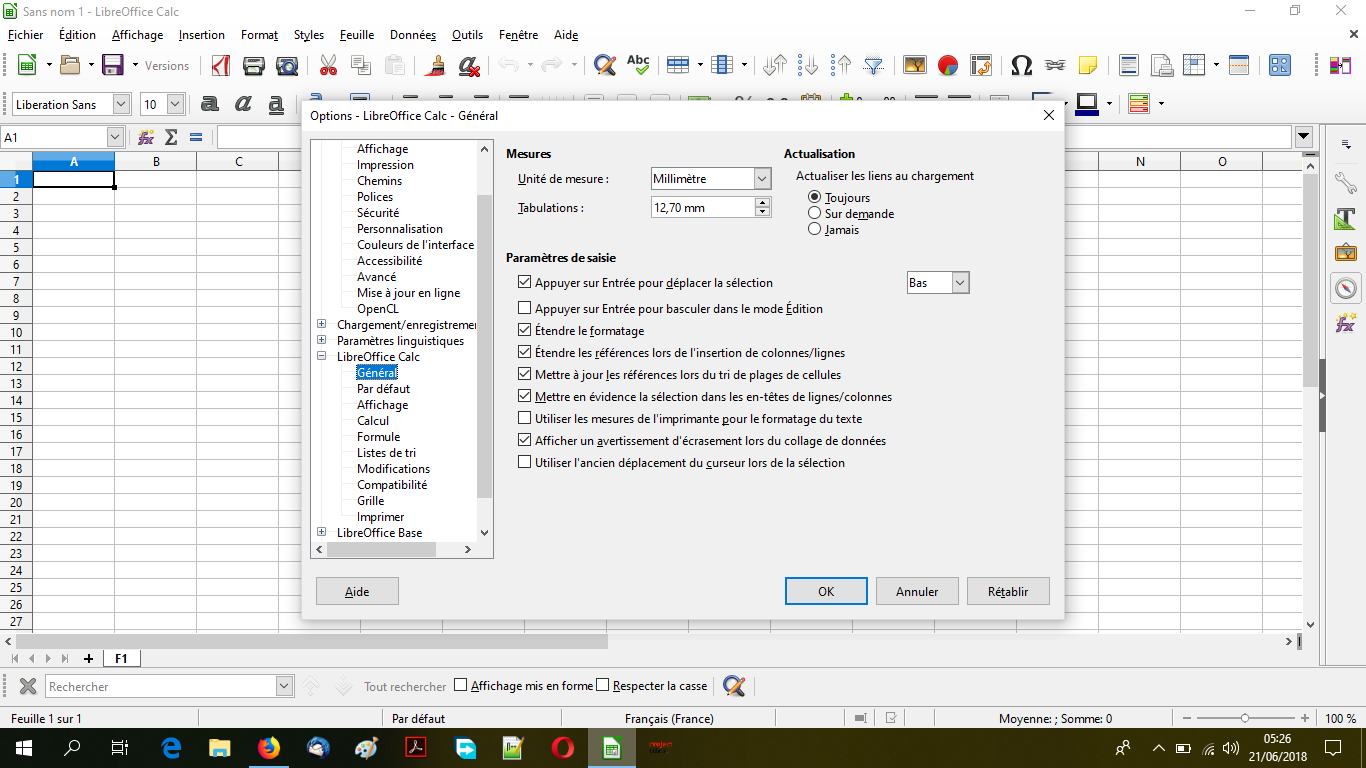Open the Données menu
Viewport: 1366px width, 768px height.
tap(413, 35)
